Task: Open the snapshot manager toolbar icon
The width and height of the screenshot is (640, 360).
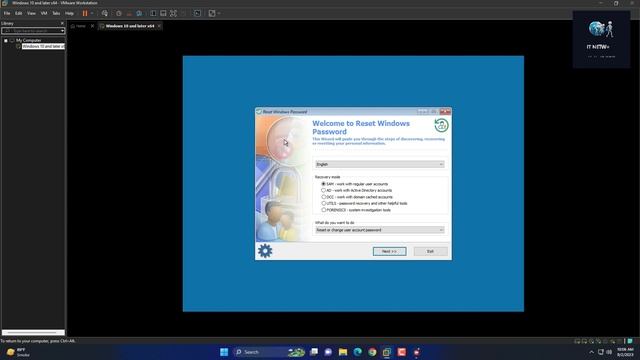Action: click(x=139, y=13)
